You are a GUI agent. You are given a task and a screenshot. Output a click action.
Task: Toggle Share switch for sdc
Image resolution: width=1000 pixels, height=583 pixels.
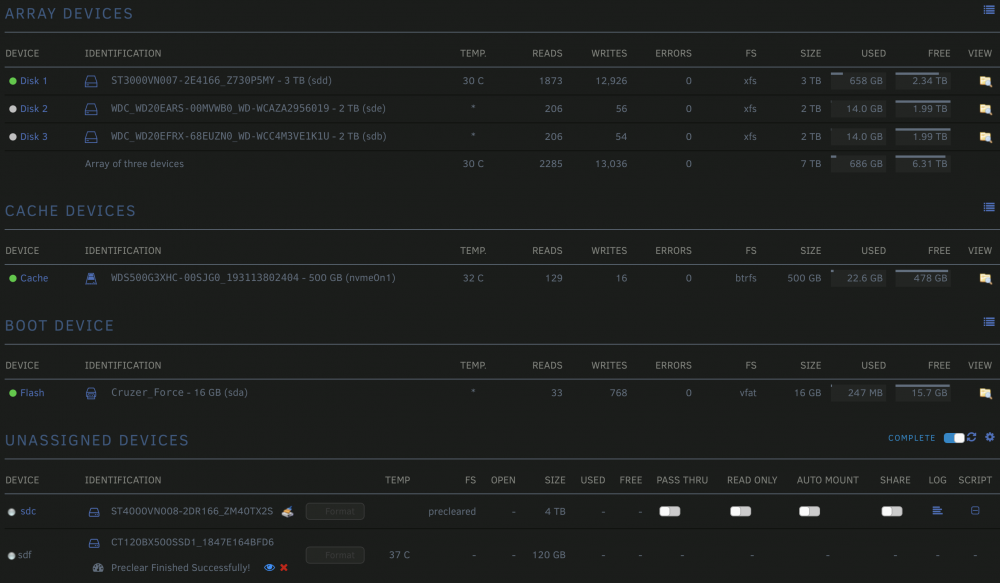click(892, 512)
